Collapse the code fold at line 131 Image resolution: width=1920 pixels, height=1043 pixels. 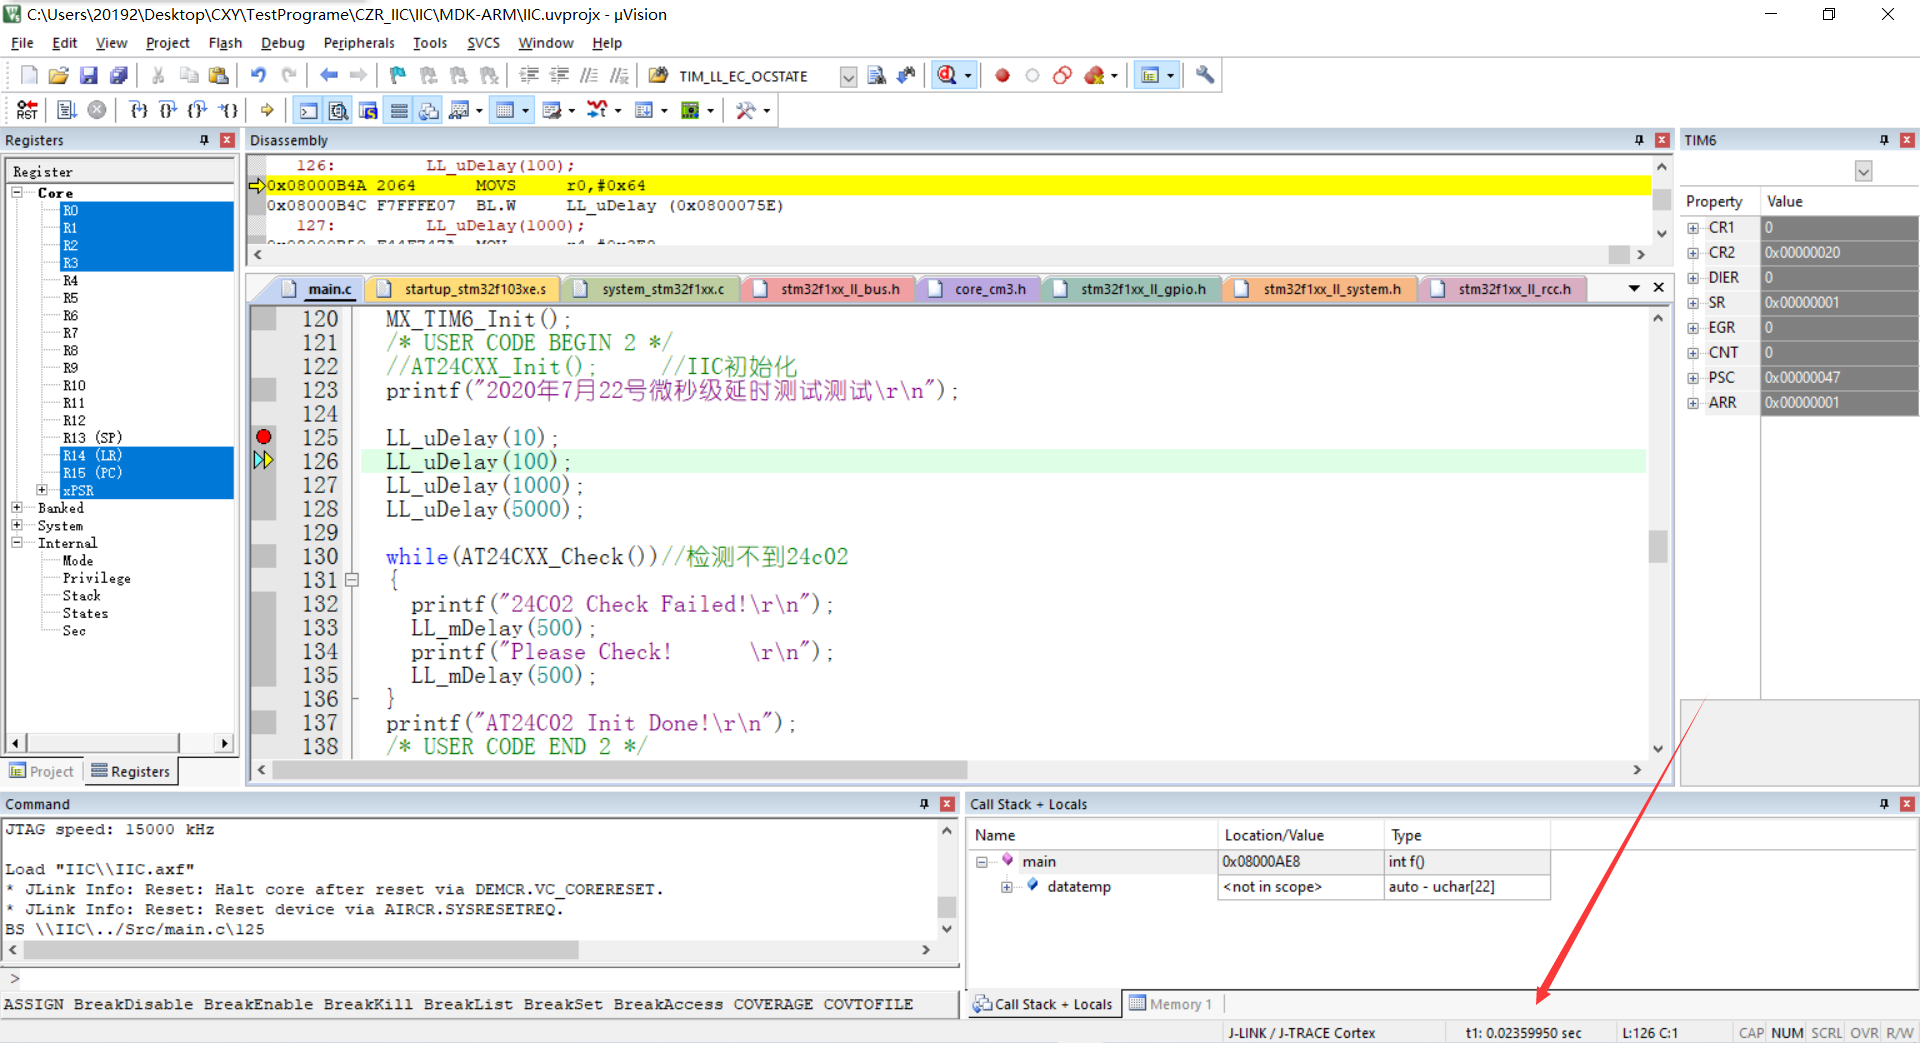tap(352, 580)
